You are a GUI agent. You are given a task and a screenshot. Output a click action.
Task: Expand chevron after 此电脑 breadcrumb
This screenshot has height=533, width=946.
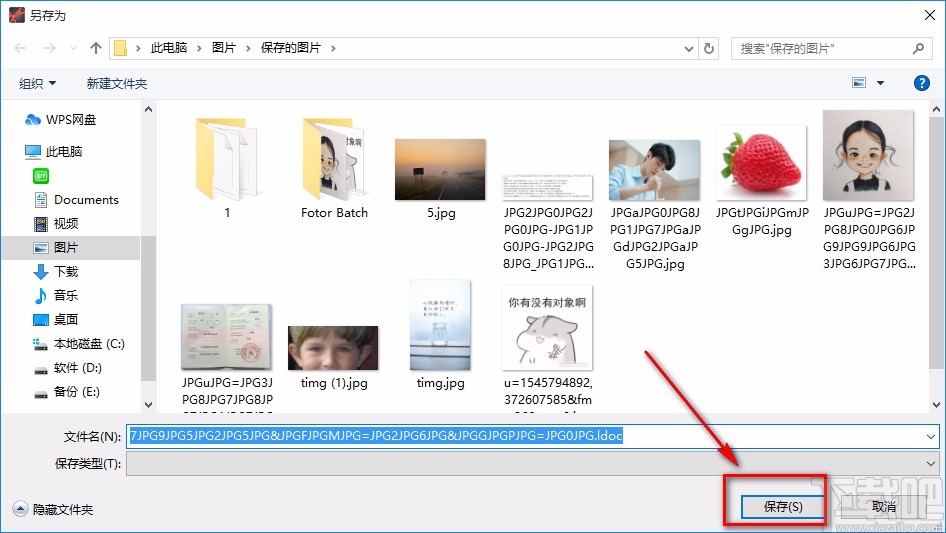coord(199,48)
